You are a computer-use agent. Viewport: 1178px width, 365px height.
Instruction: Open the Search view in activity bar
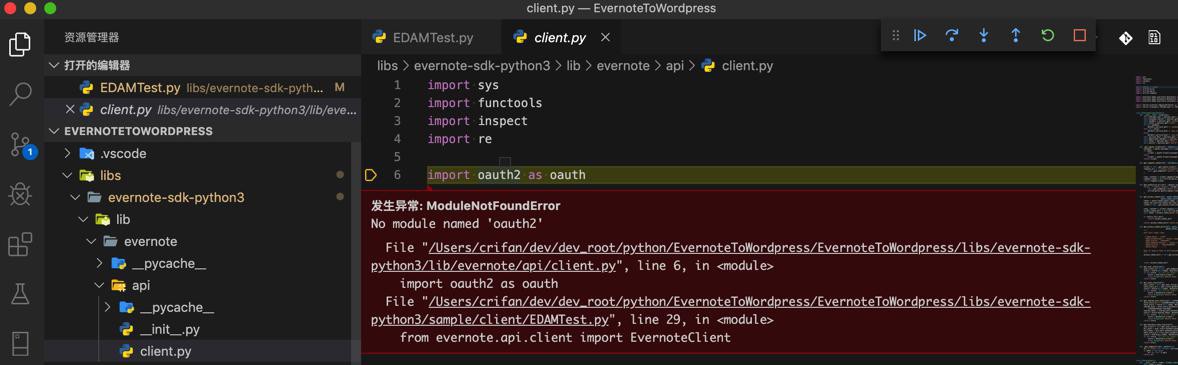(20, 94)
